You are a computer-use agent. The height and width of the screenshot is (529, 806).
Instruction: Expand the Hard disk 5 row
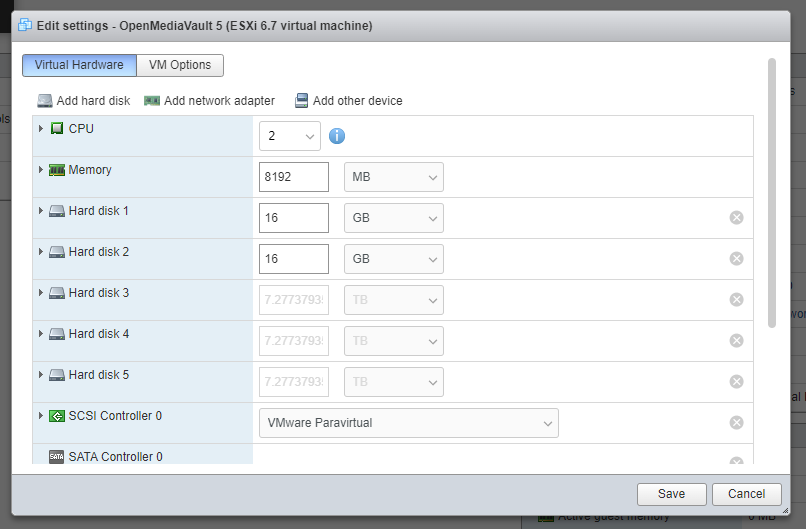41,375
